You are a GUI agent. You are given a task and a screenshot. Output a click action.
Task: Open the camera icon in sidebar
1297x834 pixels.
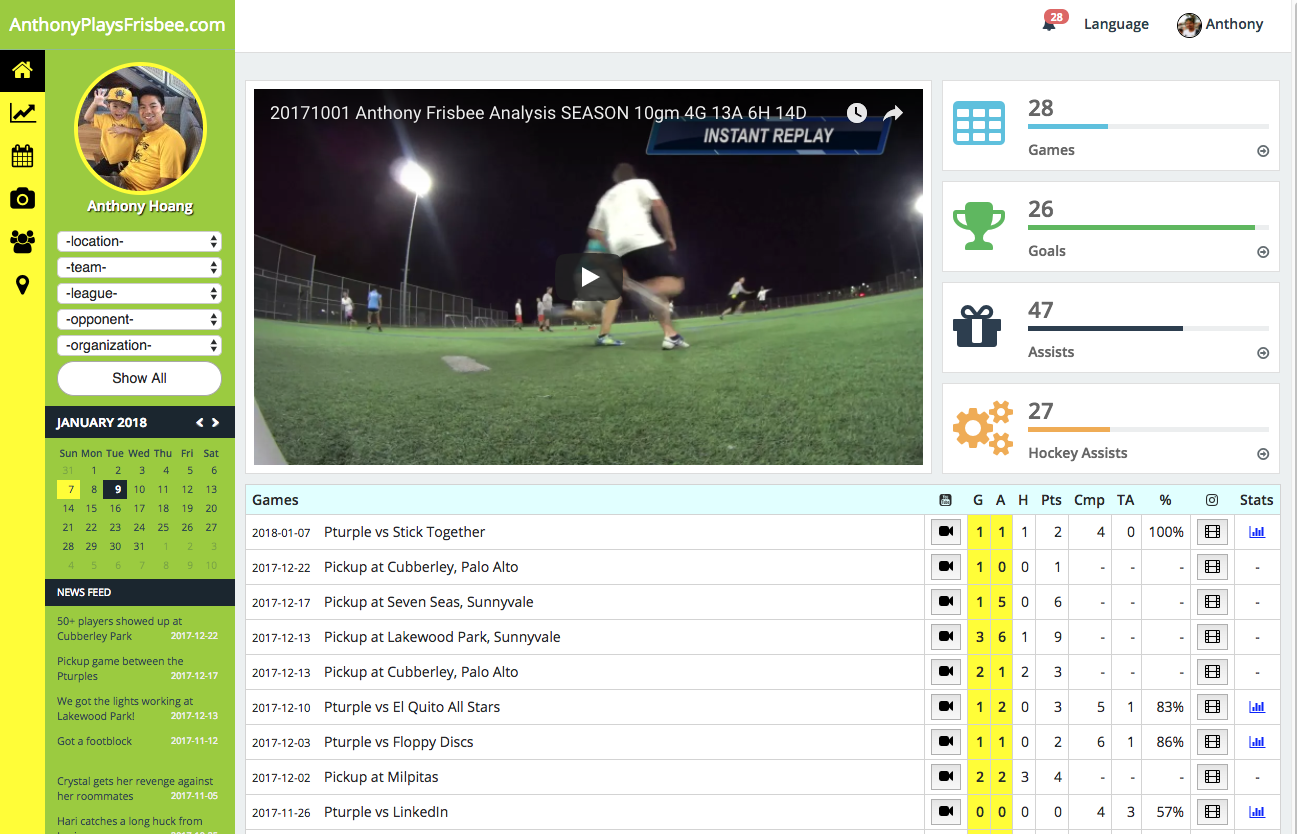(22, 199)
